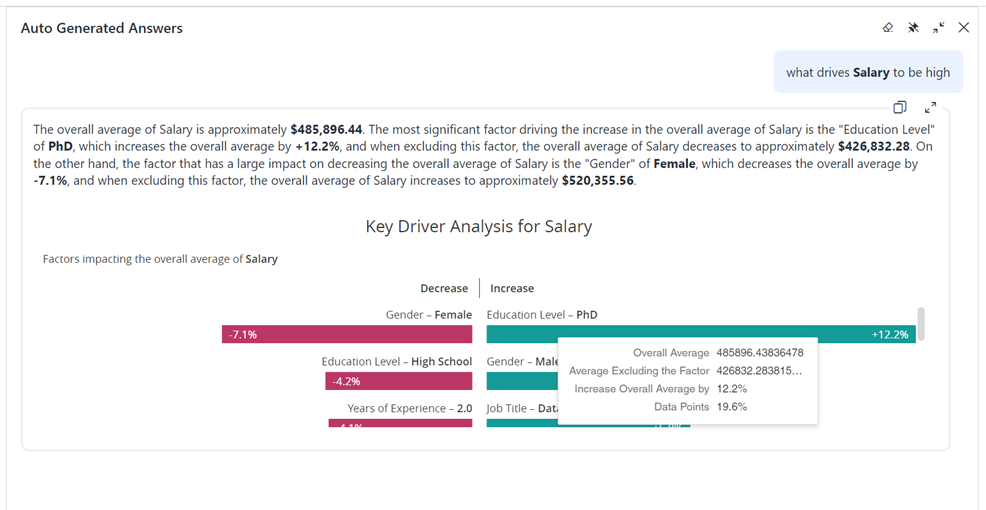Click the Education Level – PhD label
This screenshot has width=986, height=510.
point(542,315)
